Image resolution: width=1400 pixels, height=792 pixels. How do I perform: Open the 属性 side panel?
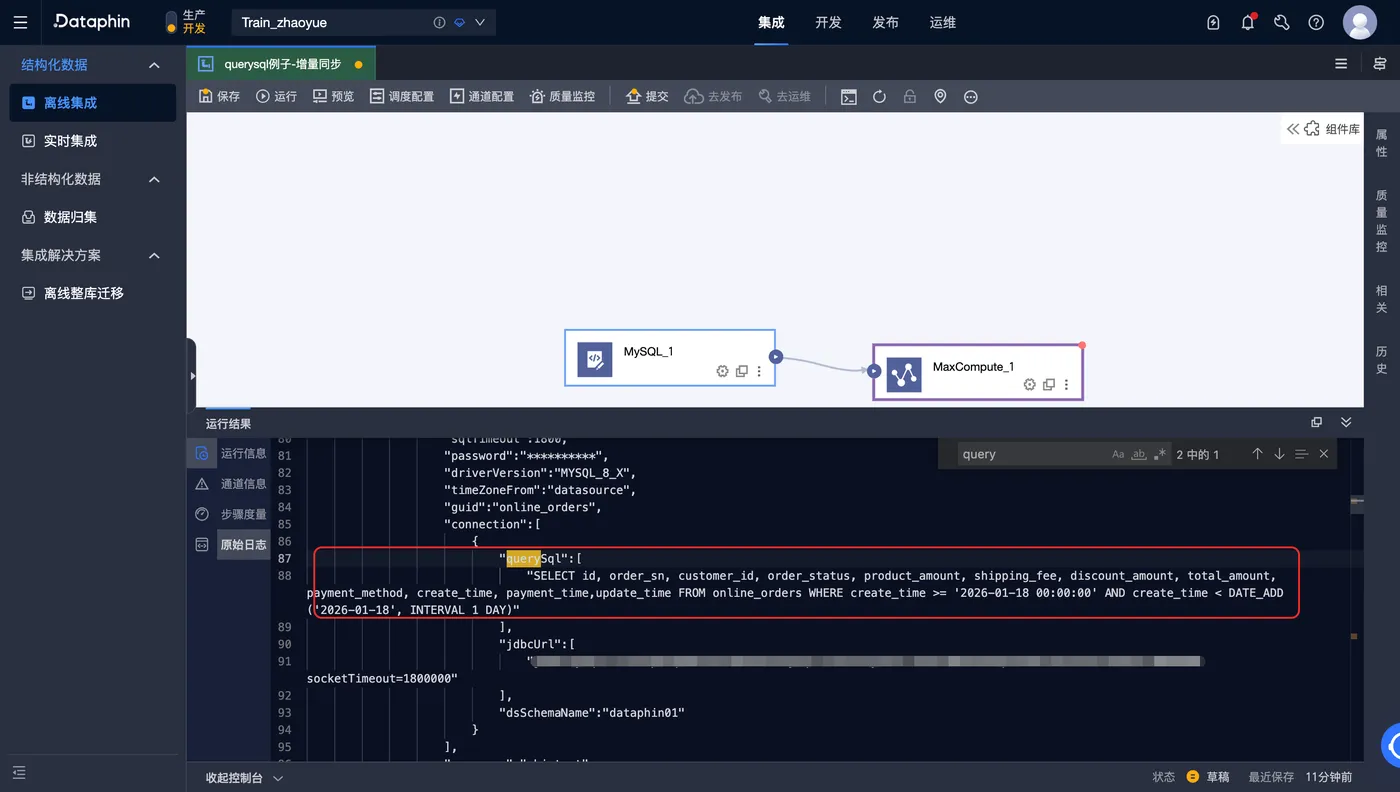(x=1382, y=143)
